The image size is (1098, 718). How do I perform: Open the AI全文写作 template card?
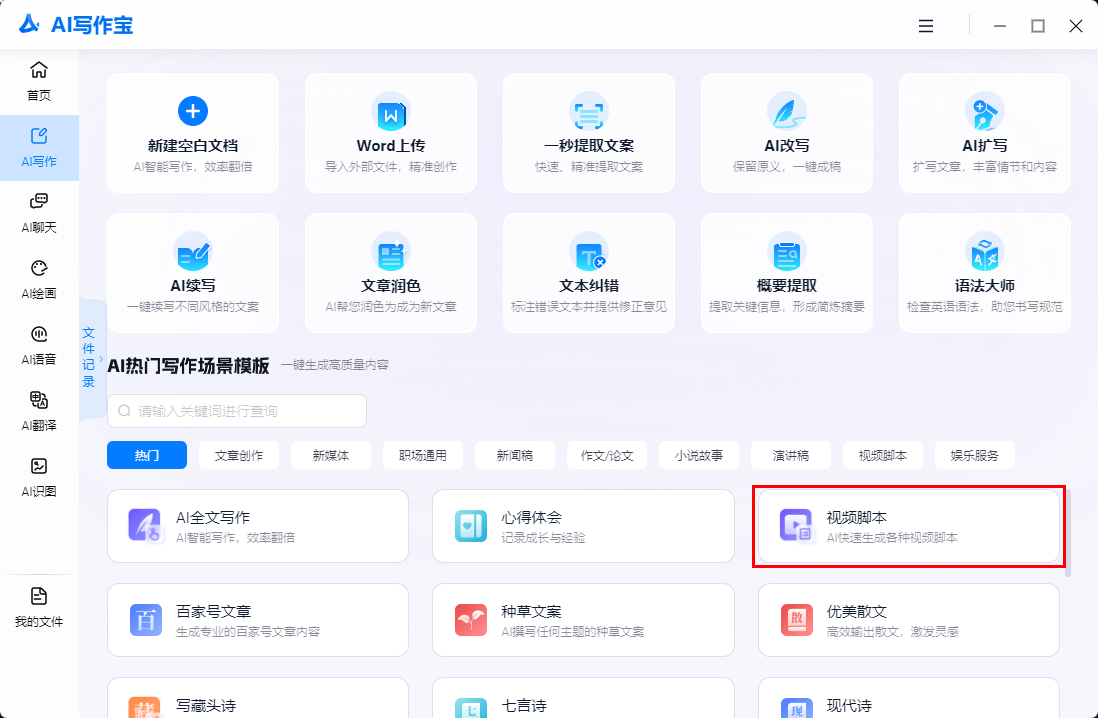258,526
